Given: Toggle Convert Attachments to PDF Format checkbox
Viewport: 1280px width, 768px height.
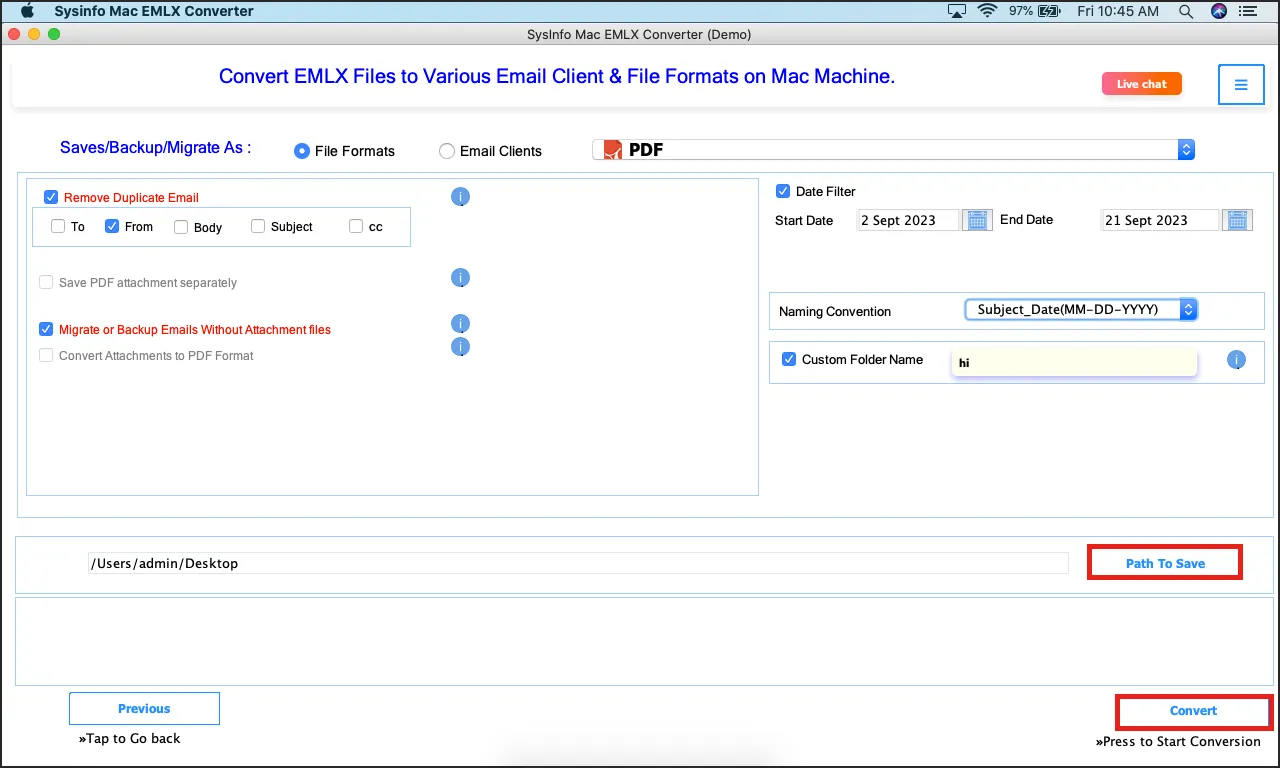Looking at the screenshot, I should pyautogui.click(x=46, y=355).
